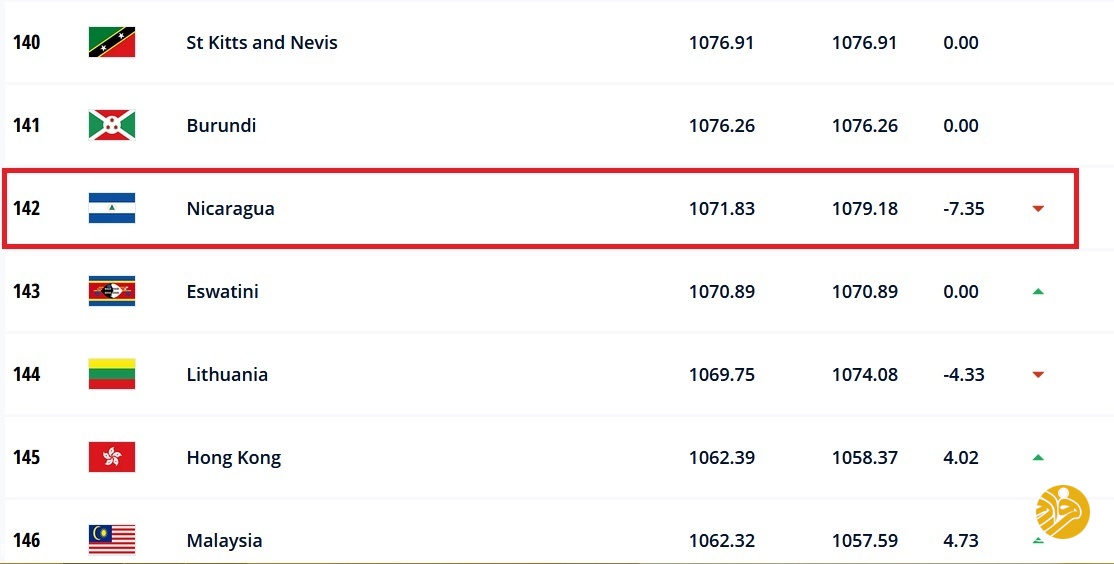This screenshot has width=1114, height=564.
Task: Open the Lithuania team name
Action: point(227,374)
